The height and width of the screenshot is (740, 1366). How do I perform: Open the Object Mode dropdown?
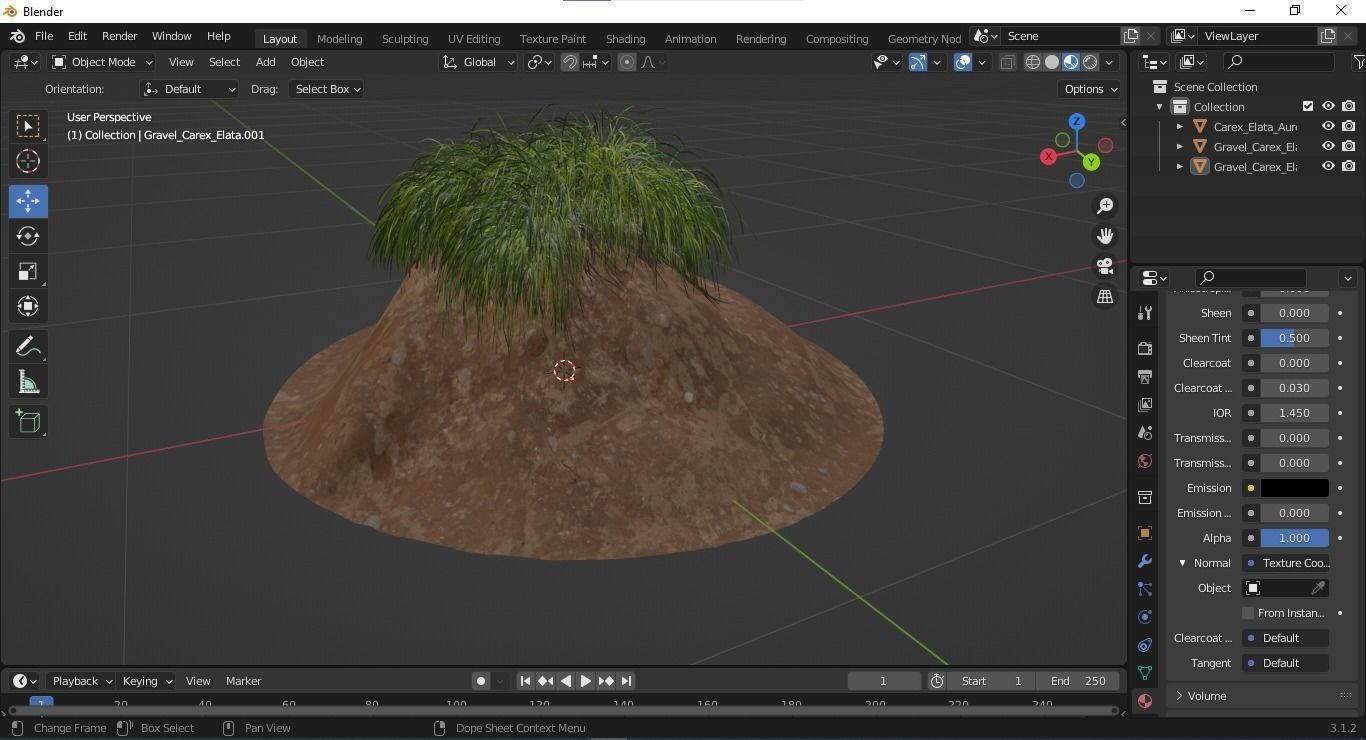tap(102, 62)
